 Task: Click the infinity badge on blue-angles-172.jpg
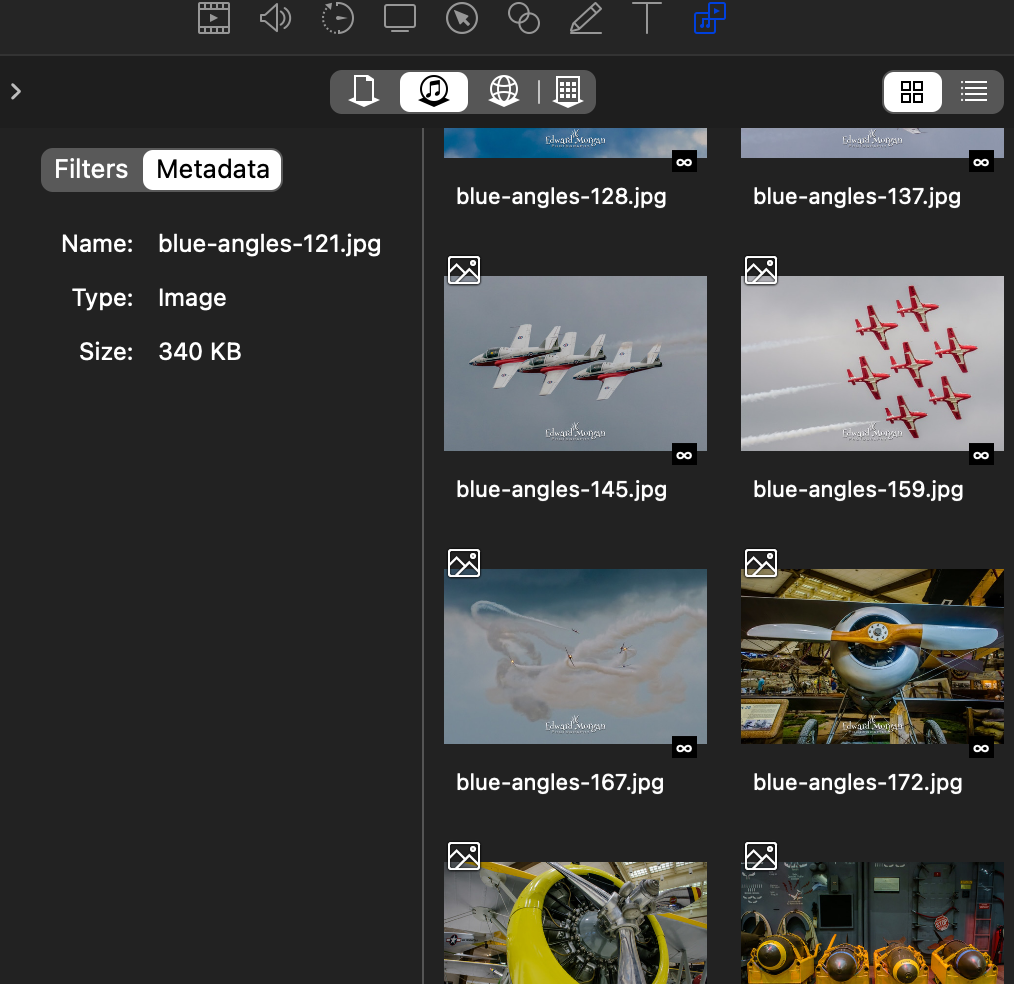coord(981,748)
